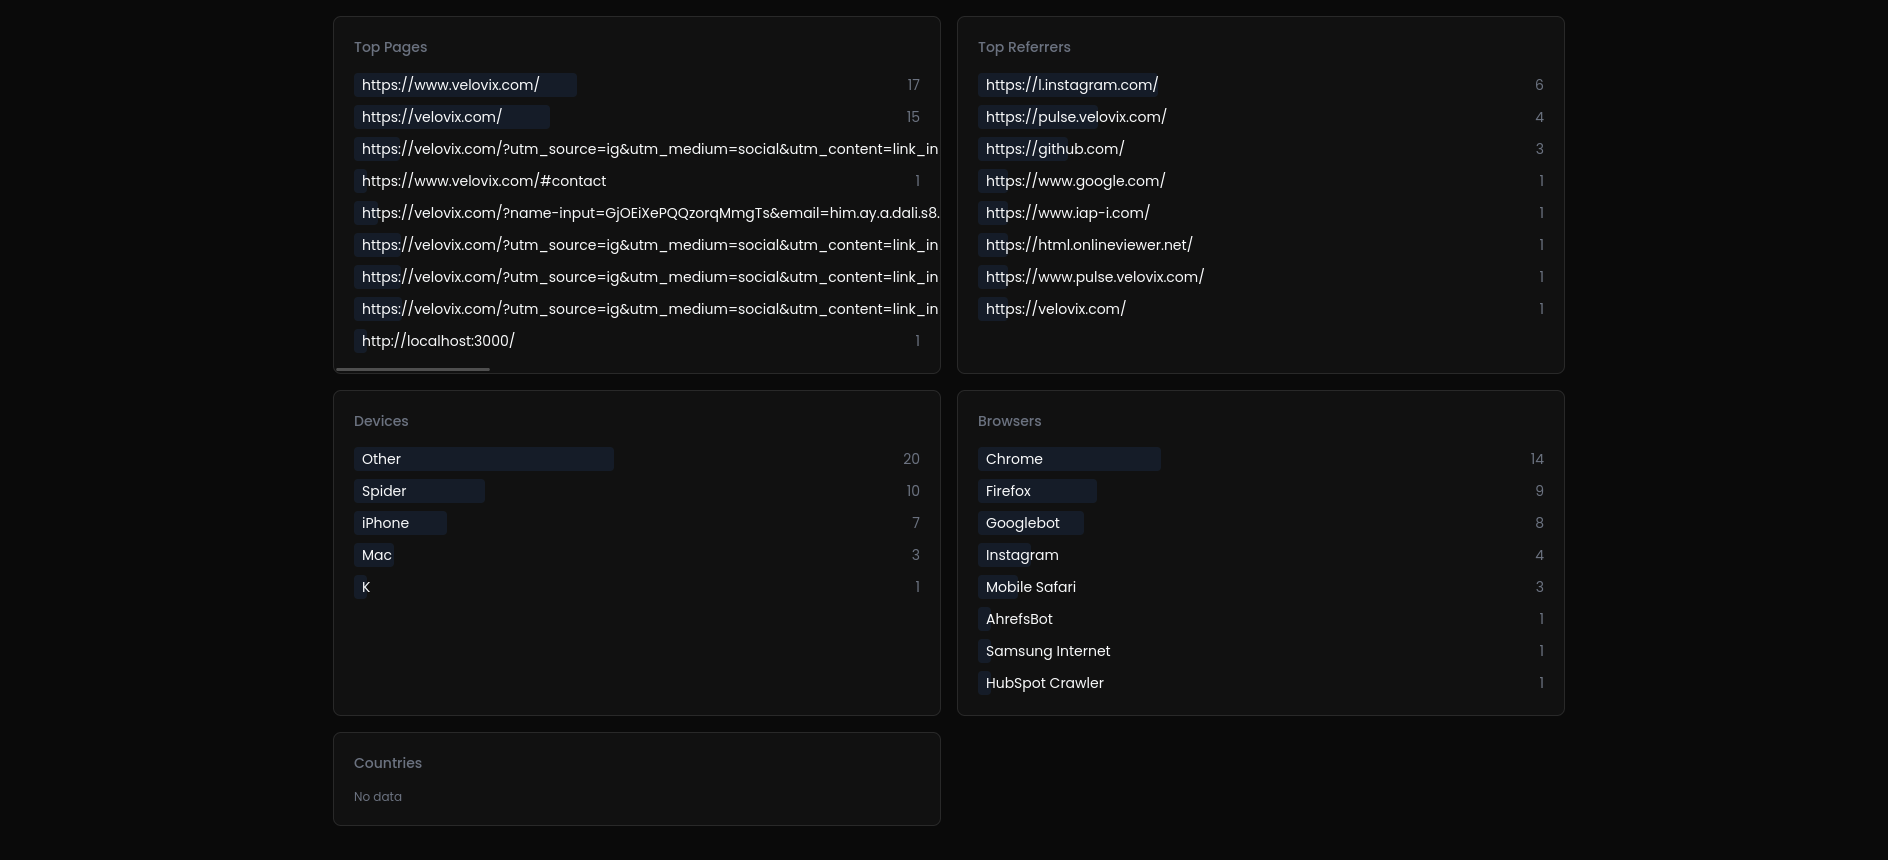1888x860 pixels.
Task: Click the Top Pages panel heading
Action: (390, 47)
